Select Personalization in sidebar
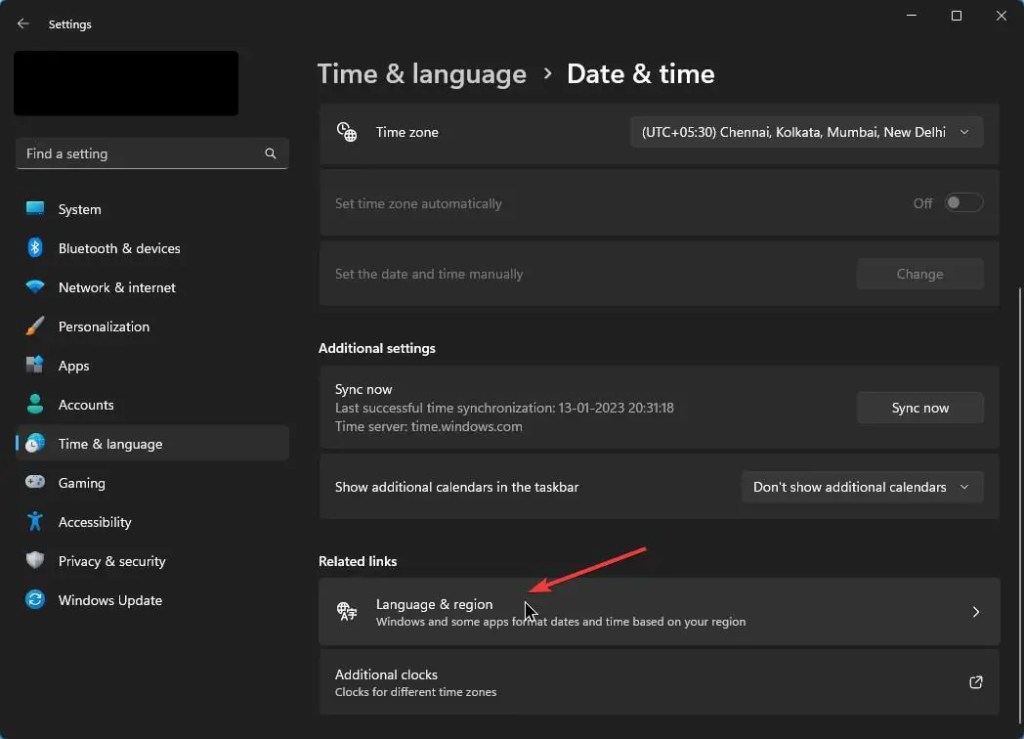Screen dimensions: 1024x739 [x=152, y=326]
